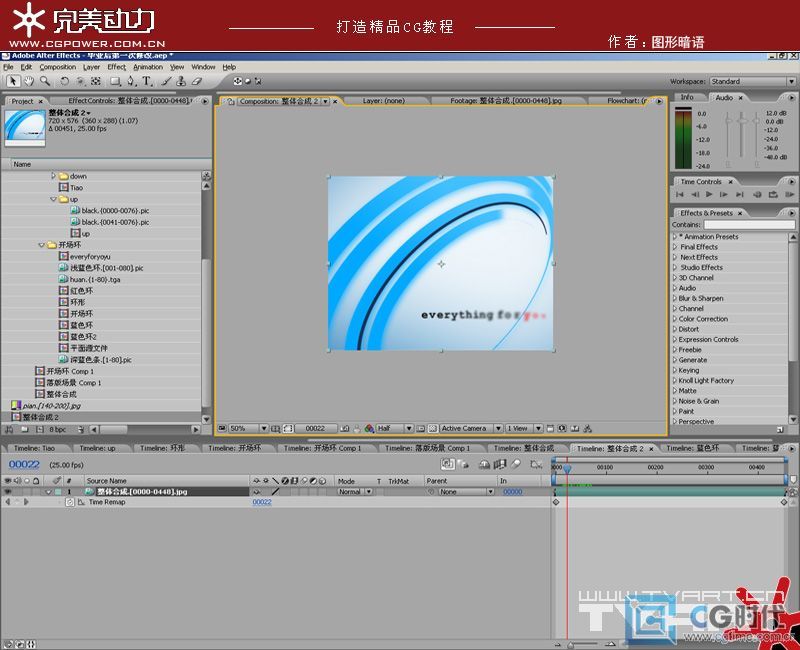
Task: Open layer Normal blending mode dropdown
Action: click(x=355, y=492)
